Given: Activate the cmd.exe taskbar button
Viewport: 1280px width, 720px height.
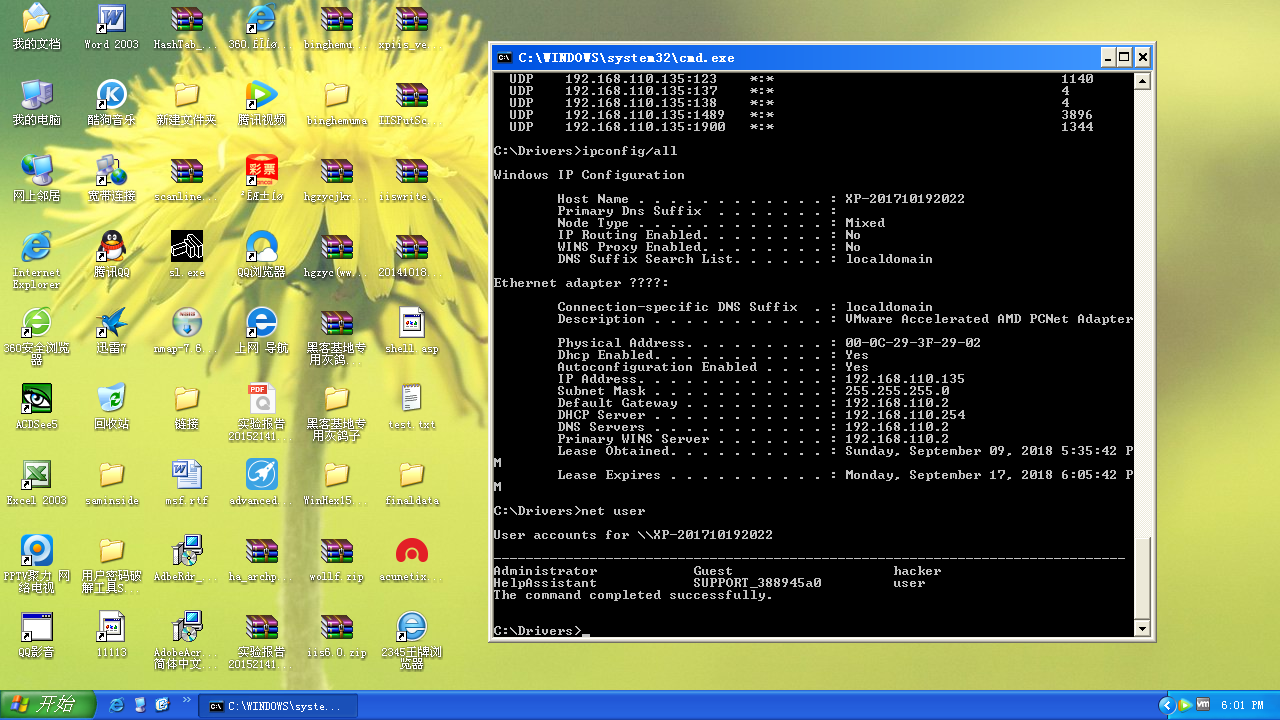Looking at the screenshot, I should [277, 706].
